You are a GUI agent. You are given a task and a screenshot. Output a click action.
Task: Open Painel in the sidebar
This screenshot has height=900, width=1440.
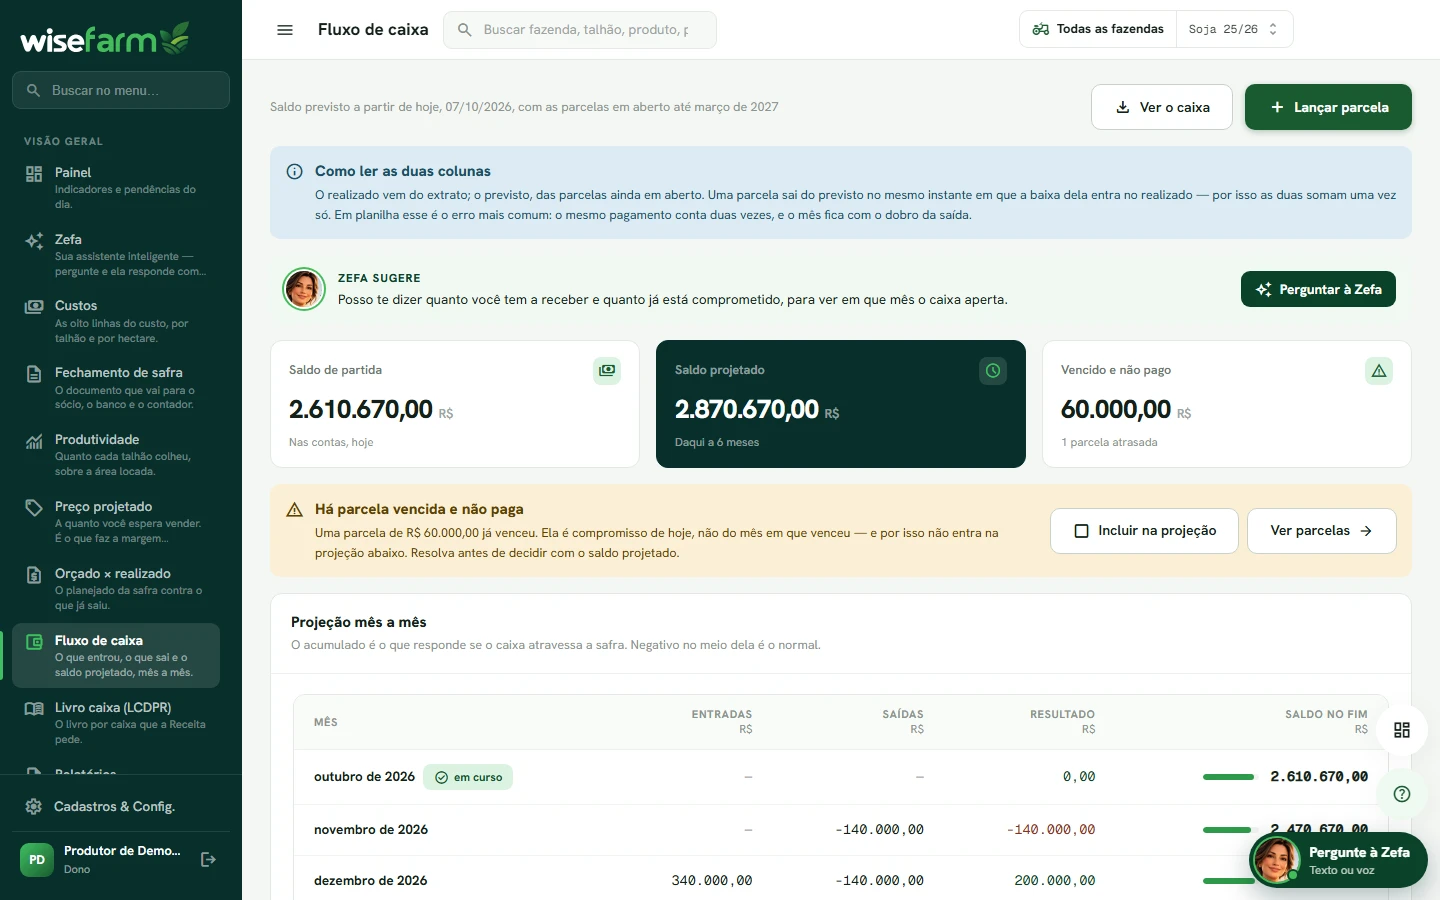116,188
